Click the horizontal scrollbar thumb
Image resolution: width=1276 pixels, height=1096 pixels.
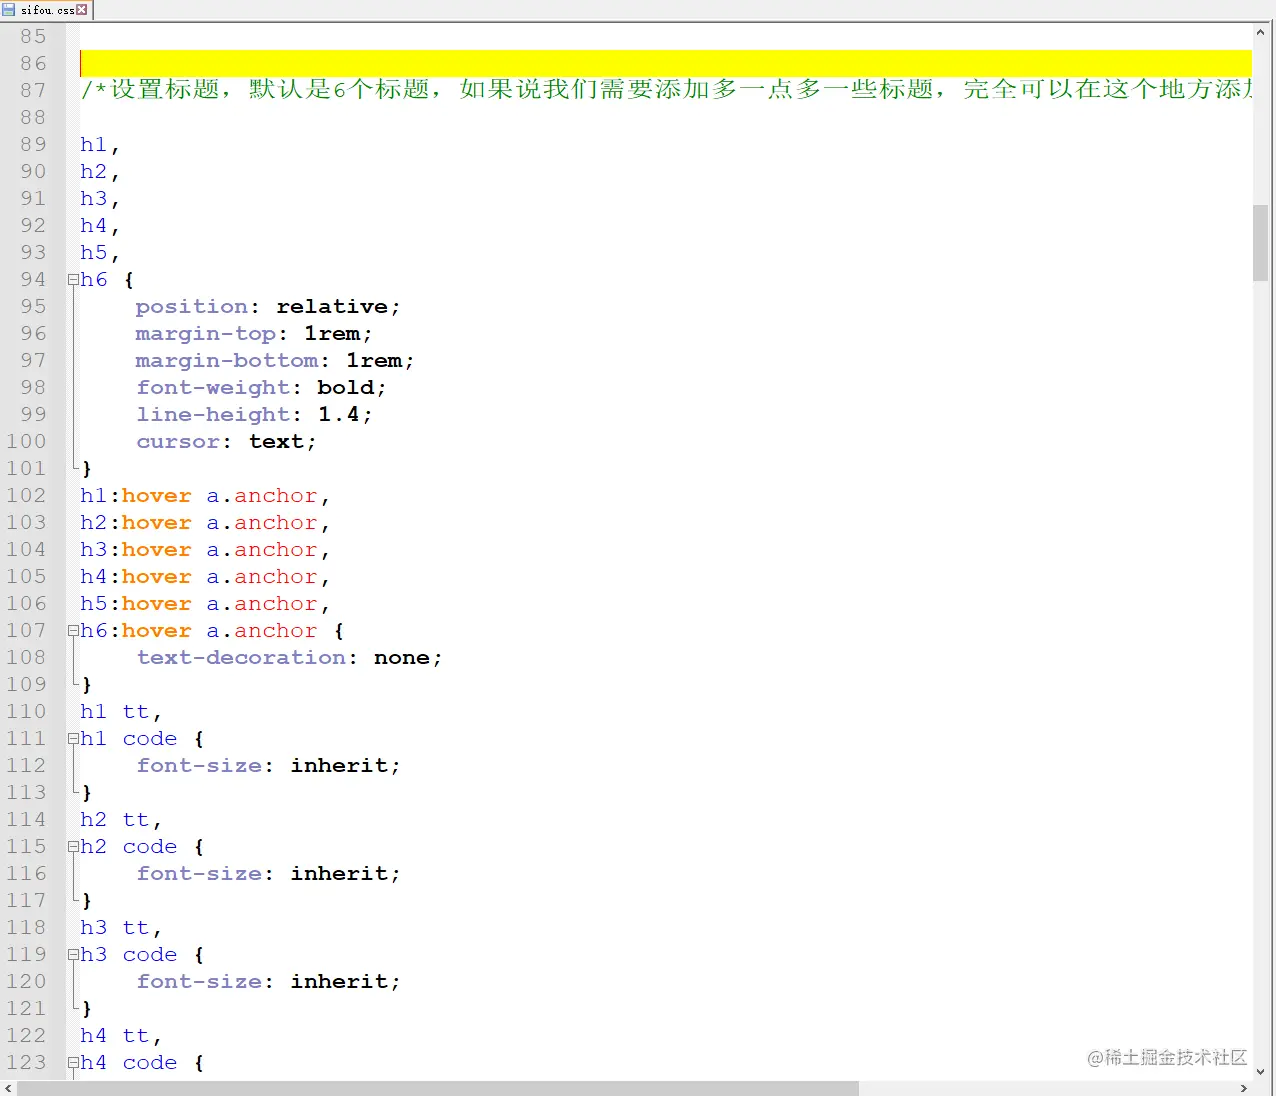[x=438, y=1088]
